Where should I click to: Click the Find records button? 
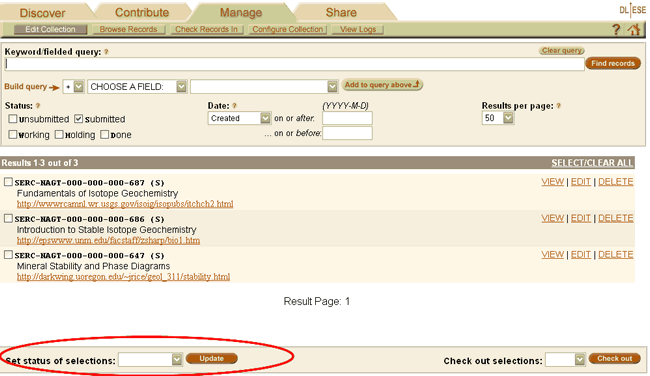click(613, 63)
